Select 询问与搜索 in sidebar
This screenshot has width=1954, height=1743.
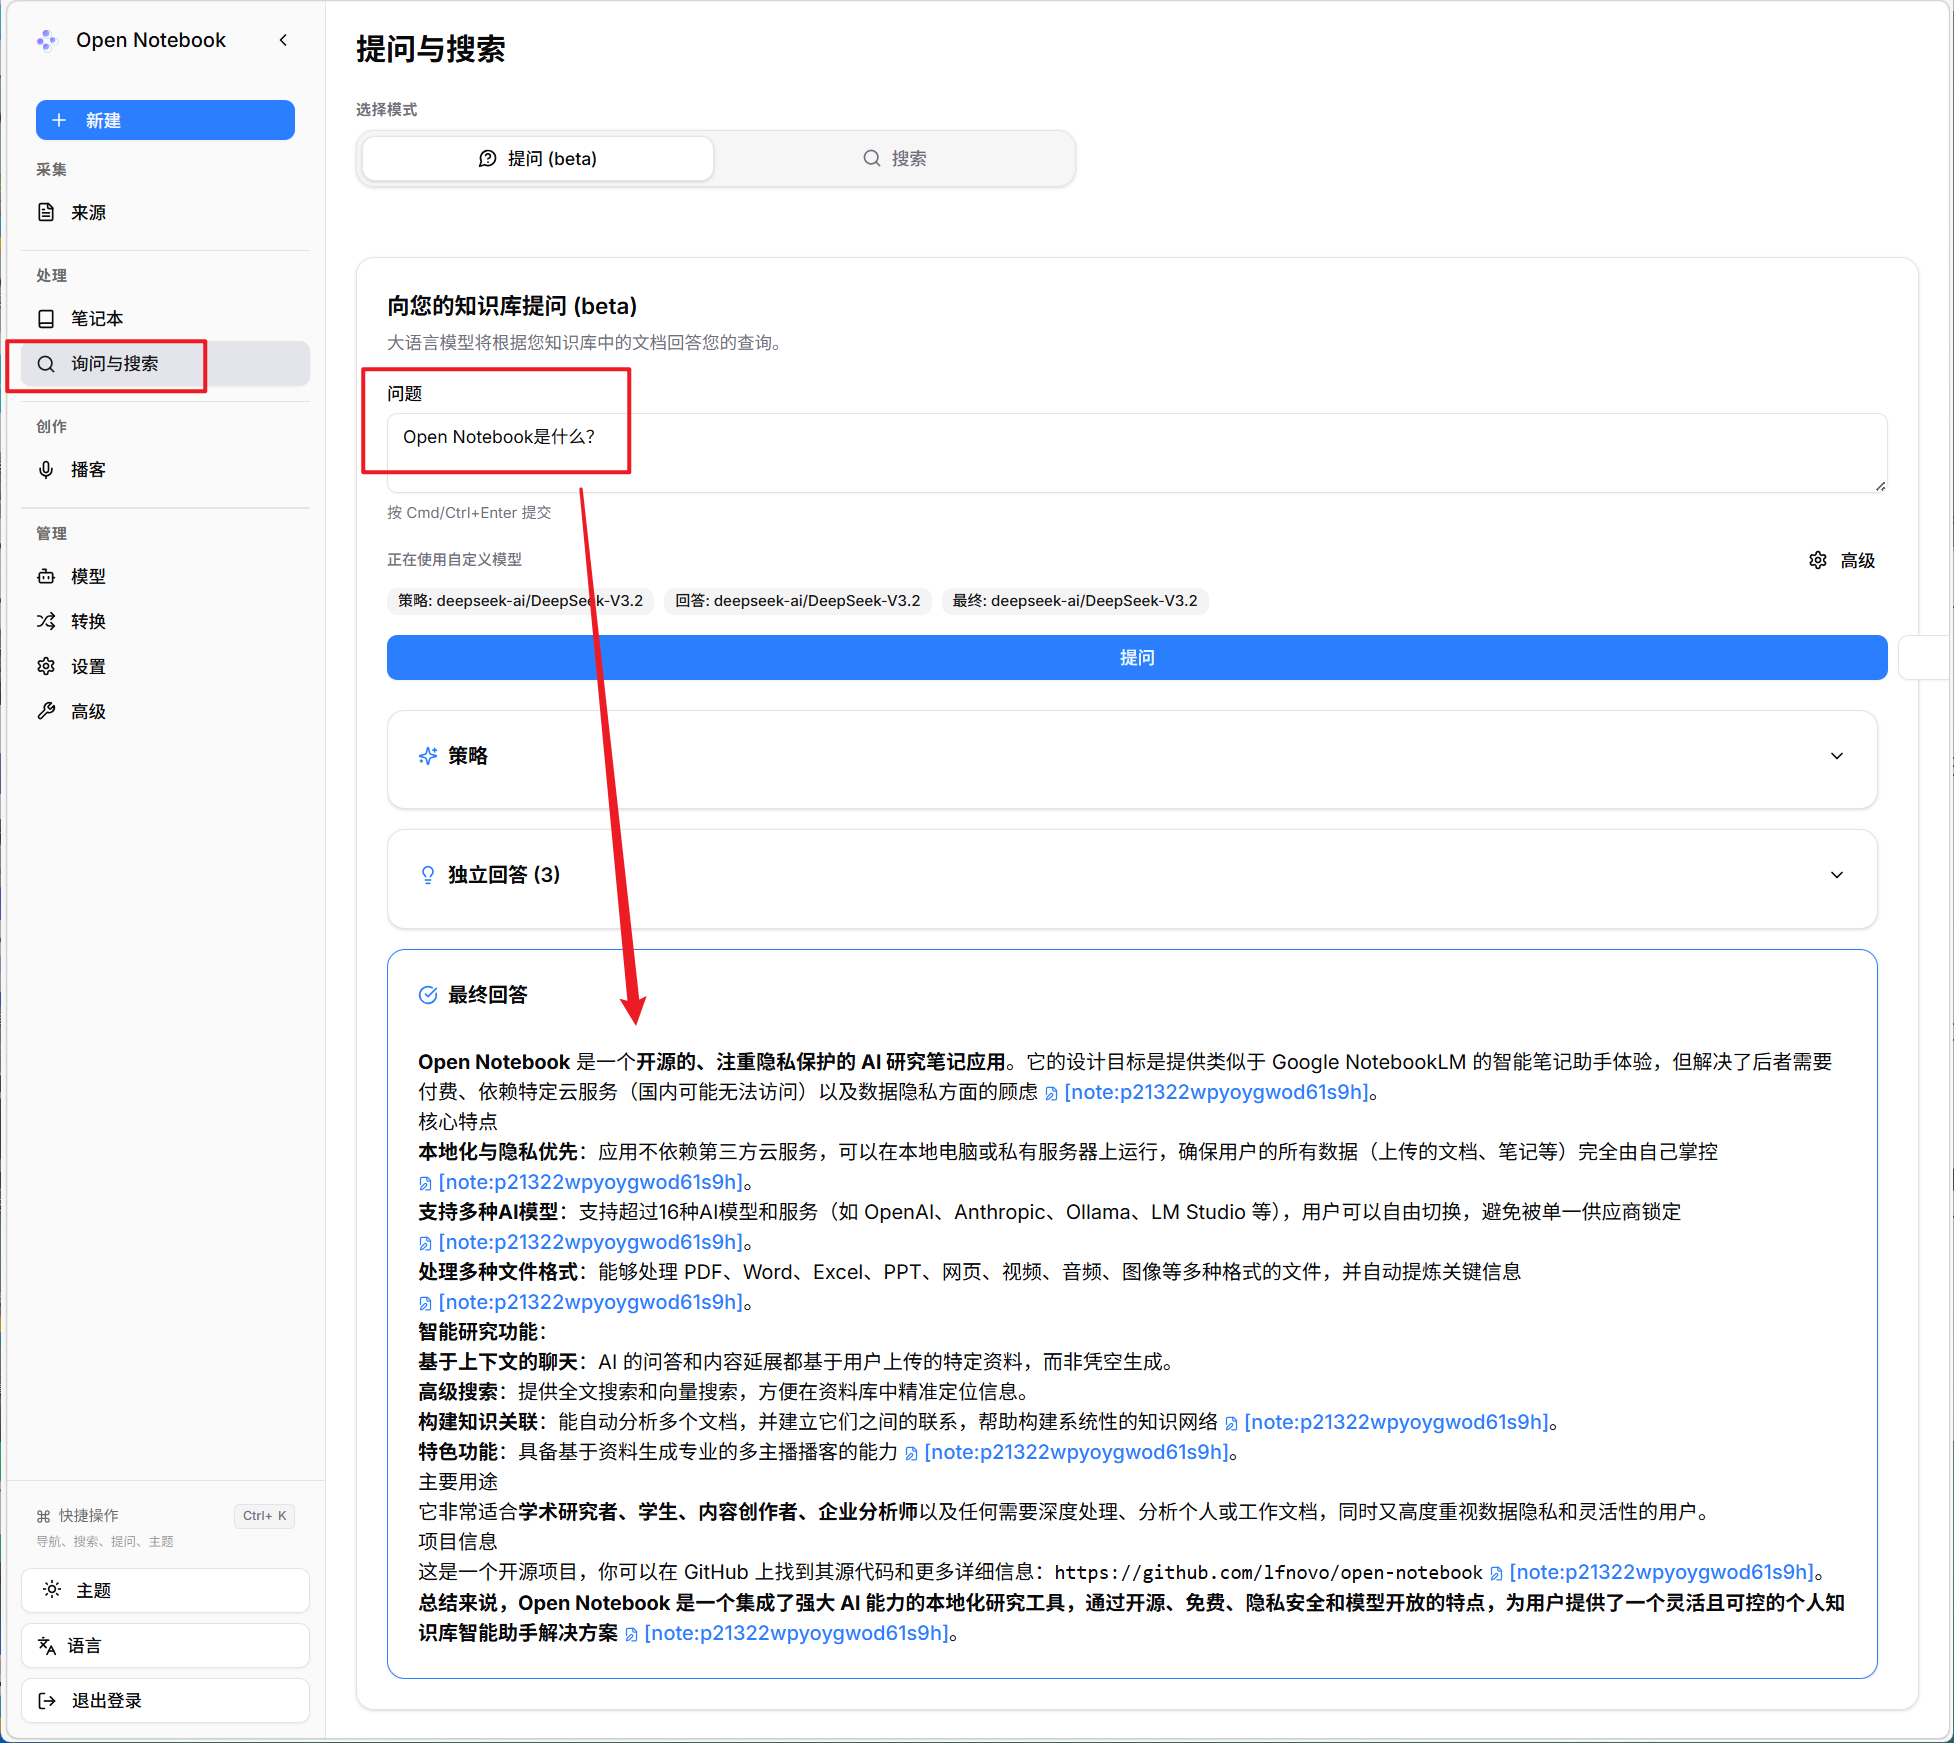114,363
